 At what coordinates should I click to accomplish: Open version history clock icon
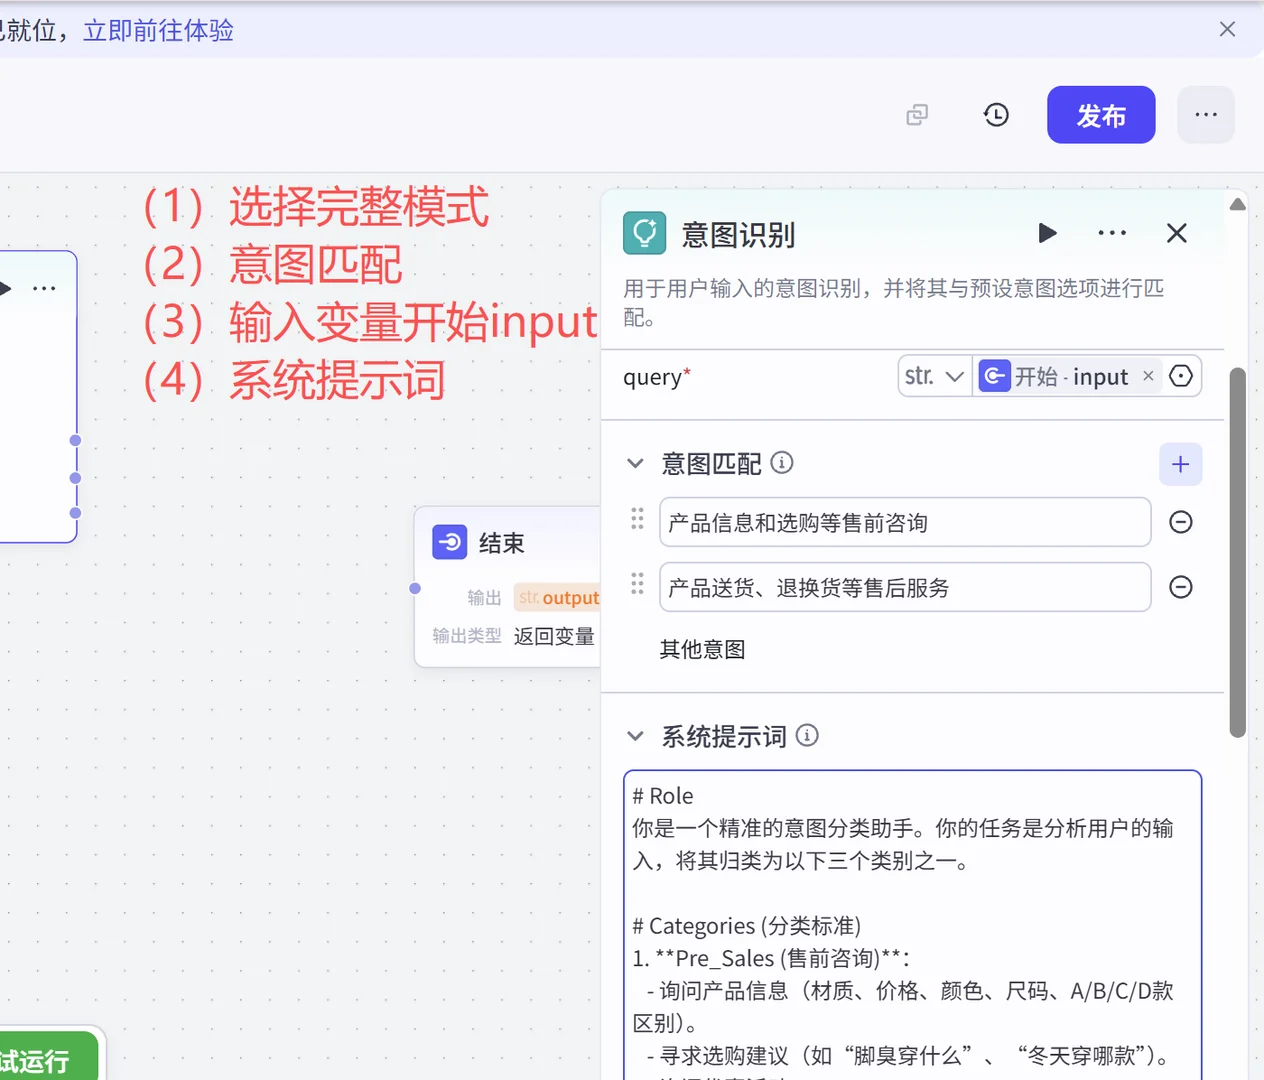(996, 115)
